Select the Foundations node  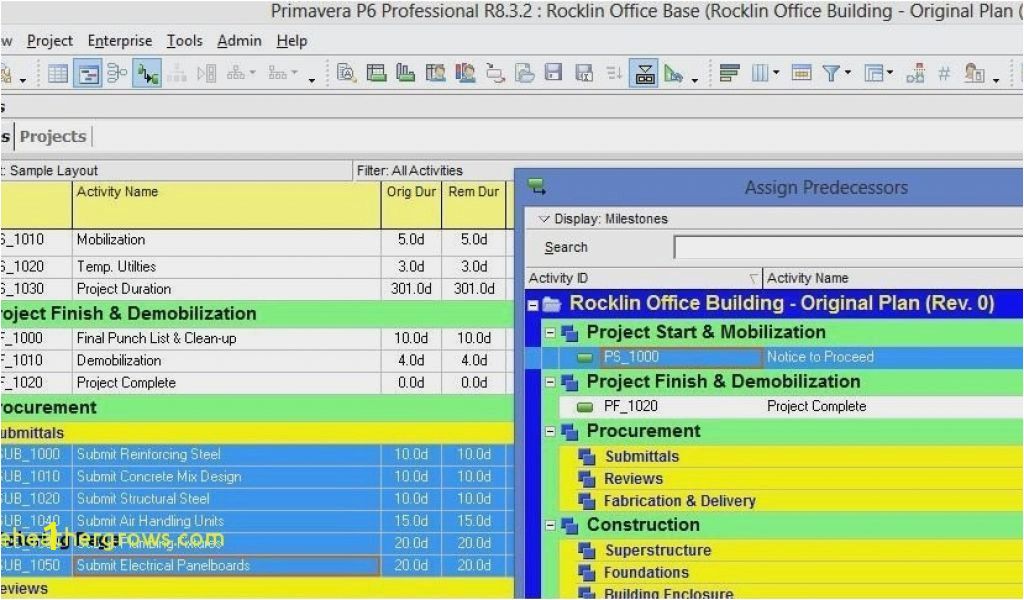click(646, 573)
